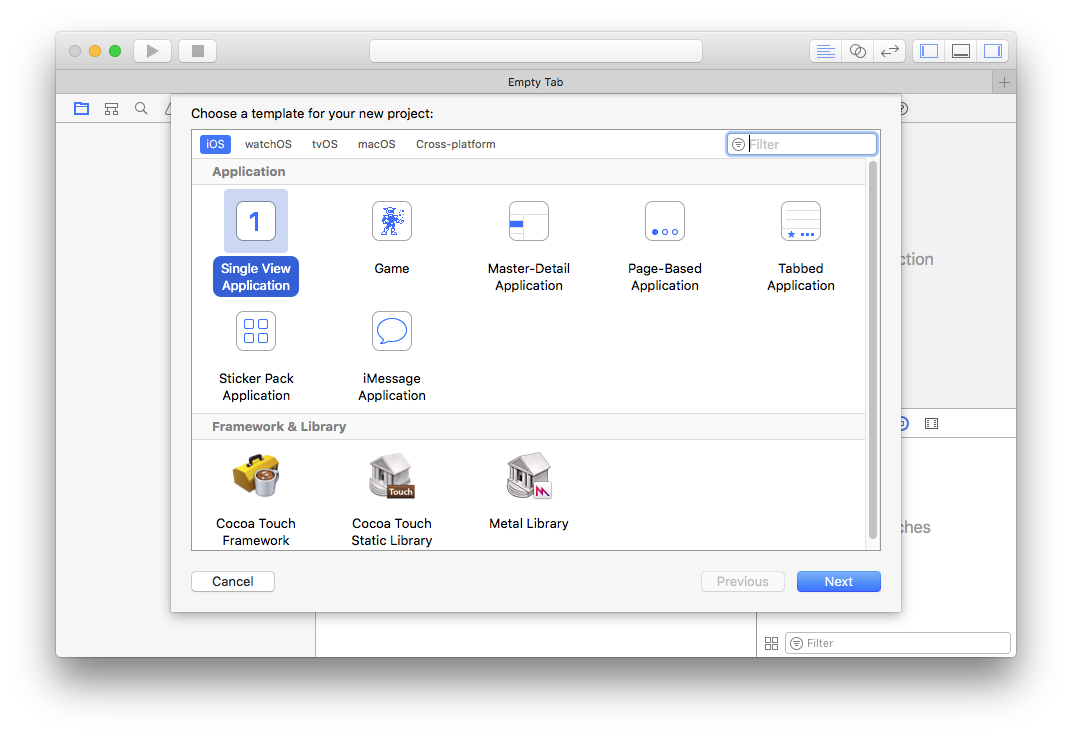Select the Metal Library template
This screenshot has width=1072, height=737.
pyautogui.click(x=529, y=476)
